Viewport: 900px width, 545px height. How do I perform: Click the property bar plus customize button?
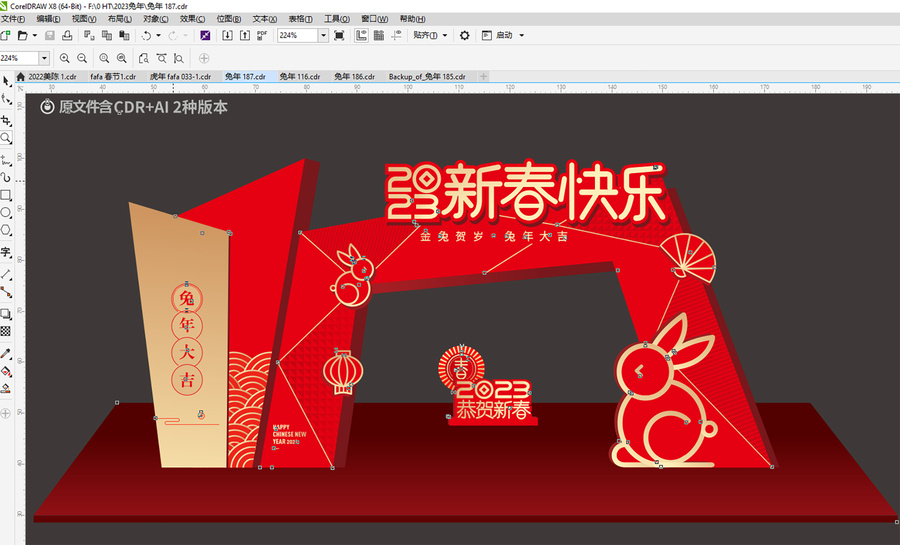pyautogui.click(x=204, y=58)
